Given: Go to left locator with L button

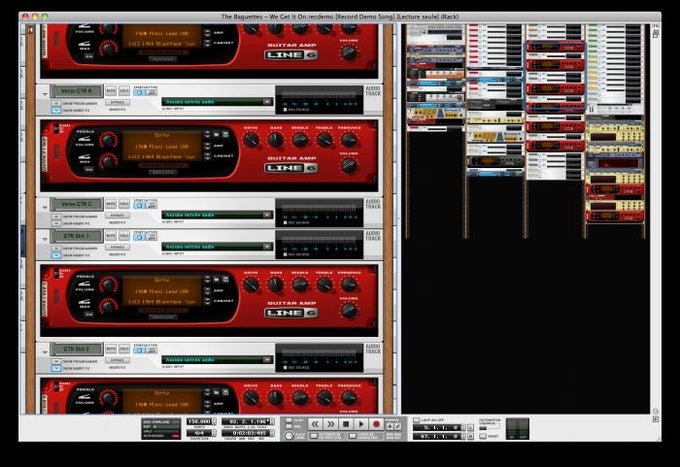Looking at the screenshot, I should click(471, 428).
